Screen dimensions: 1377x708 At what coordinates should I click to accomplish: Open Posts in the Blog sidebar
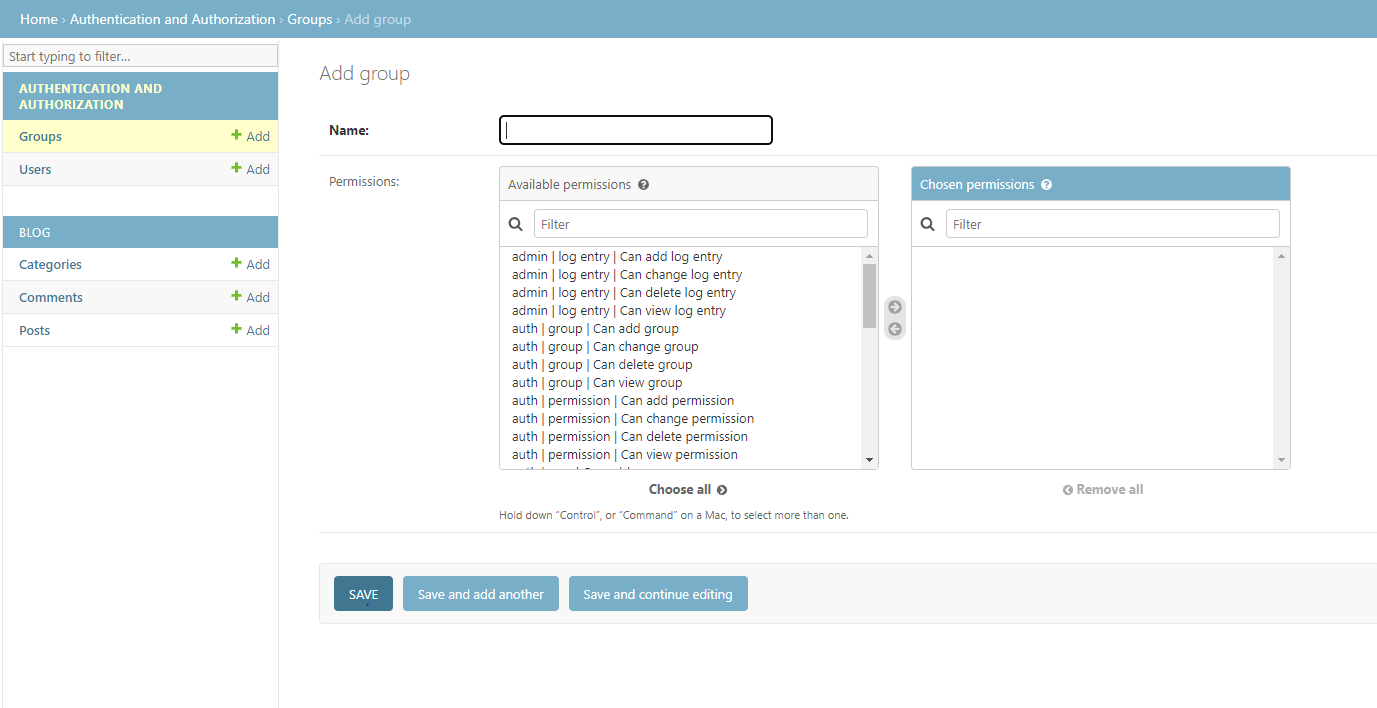35,330
